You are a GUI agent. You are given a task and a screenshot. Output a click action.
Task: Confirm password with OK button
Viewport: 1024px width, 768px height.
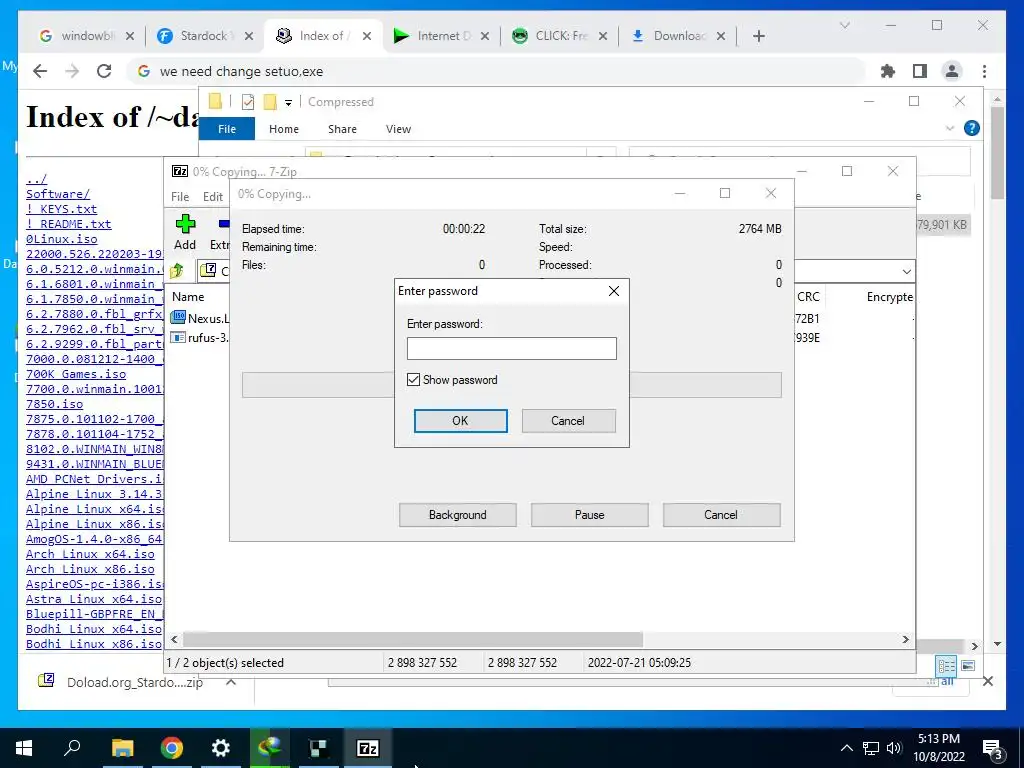pyautogui.click(x=460, y=421)
